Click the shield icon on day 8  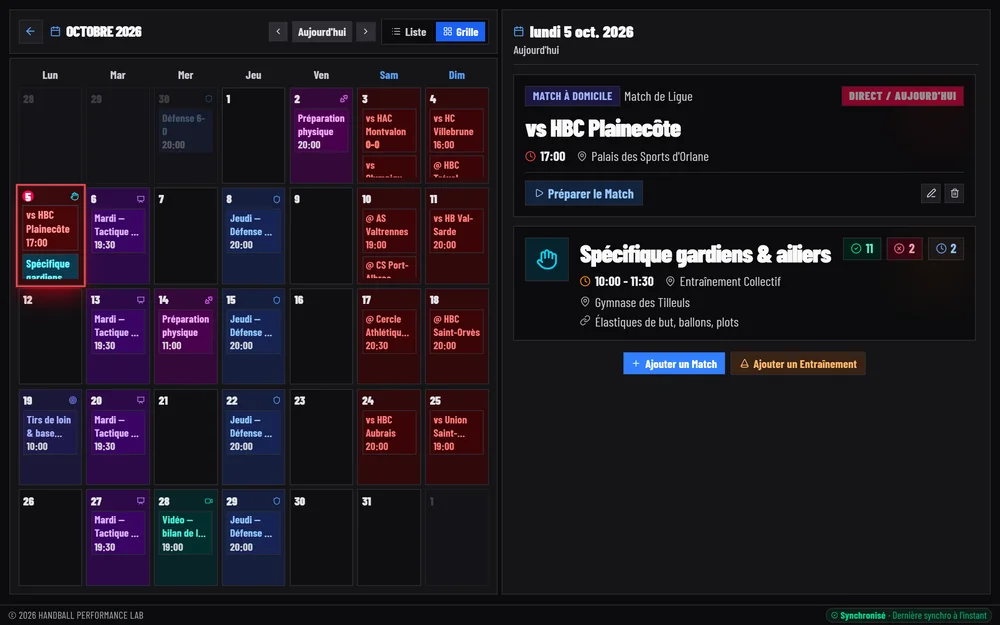[276, 200]
